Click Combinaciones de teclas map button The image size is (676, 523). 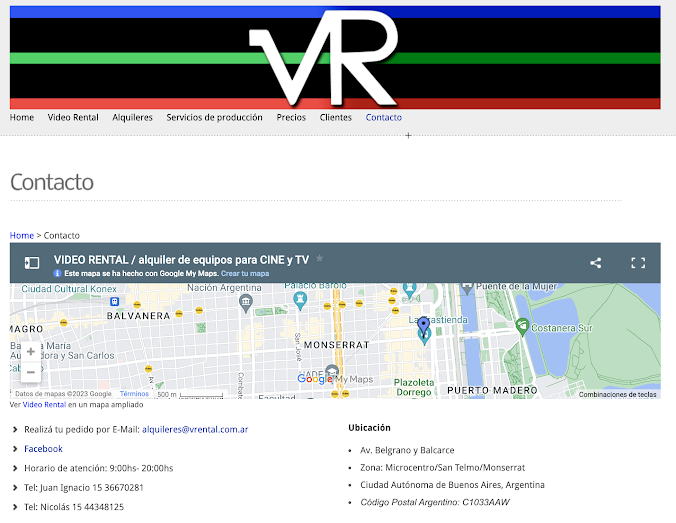tap(617, 394)
